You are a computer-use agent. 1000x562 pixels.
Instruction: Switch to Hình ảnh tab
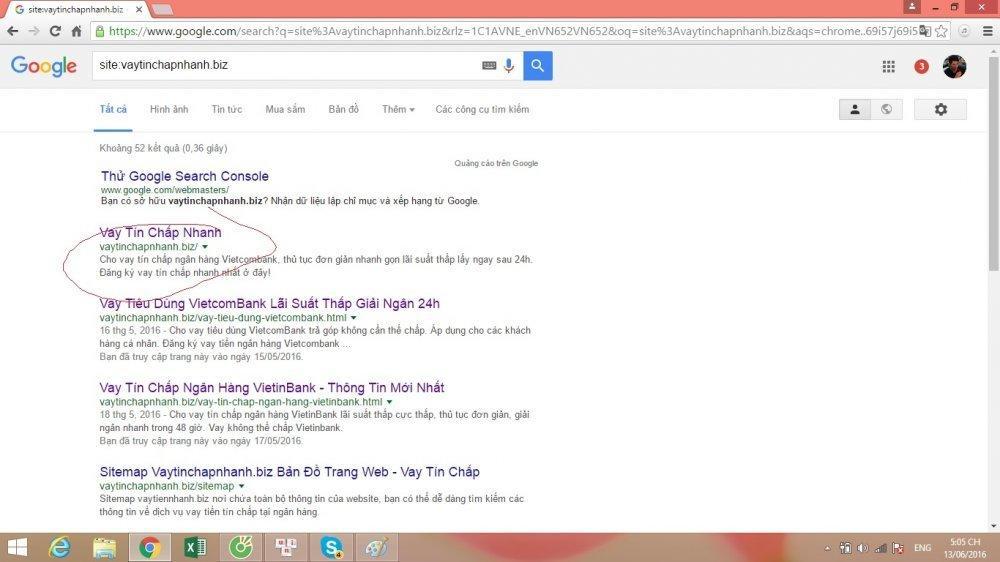(169, 109)
